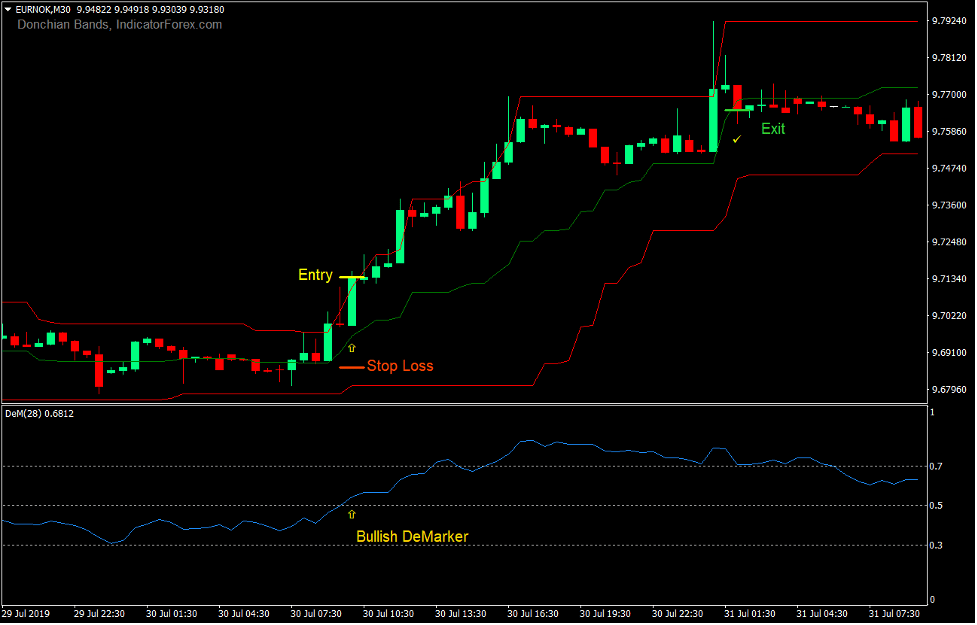Click the Donchian Bands, IndicatorForex.com title text
Viewport: 977px width, 625px height.
point(119,24)
